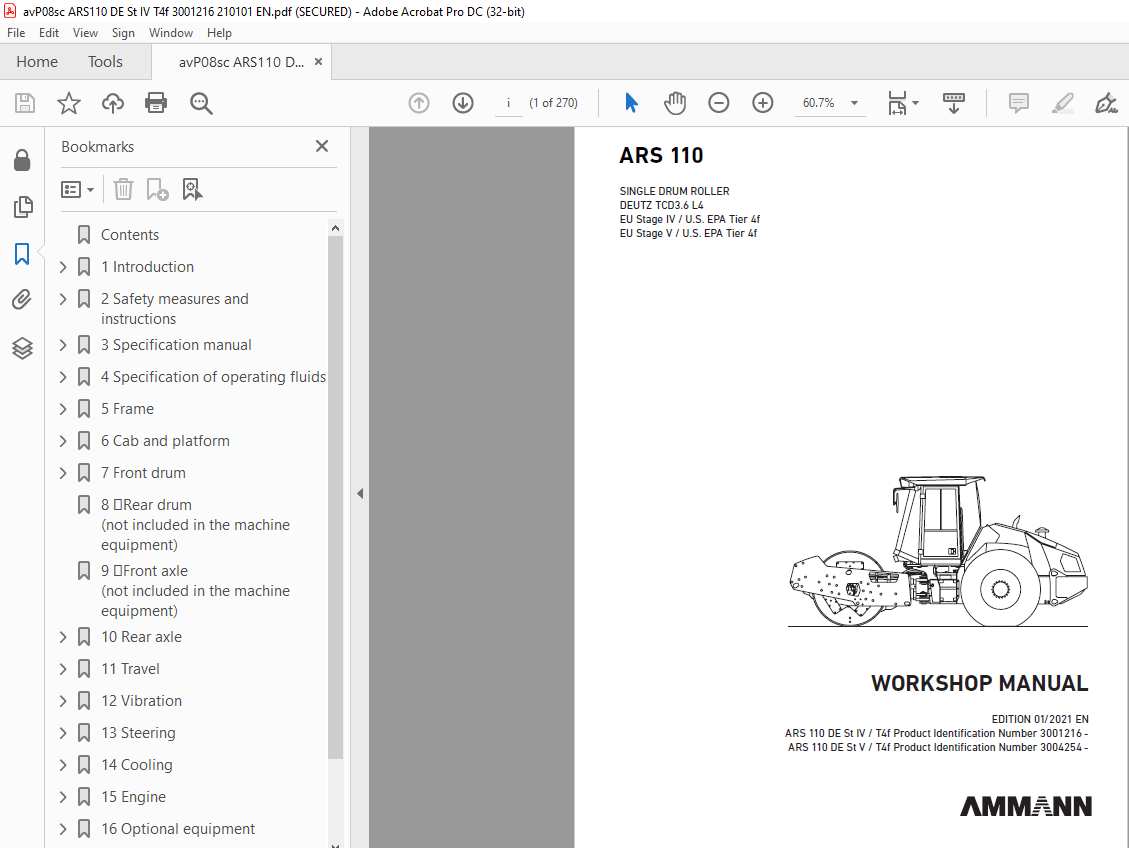Expand 6 Cab and platform bookmark
This screenshot has height=848, width=1129.
coord(63,441)
